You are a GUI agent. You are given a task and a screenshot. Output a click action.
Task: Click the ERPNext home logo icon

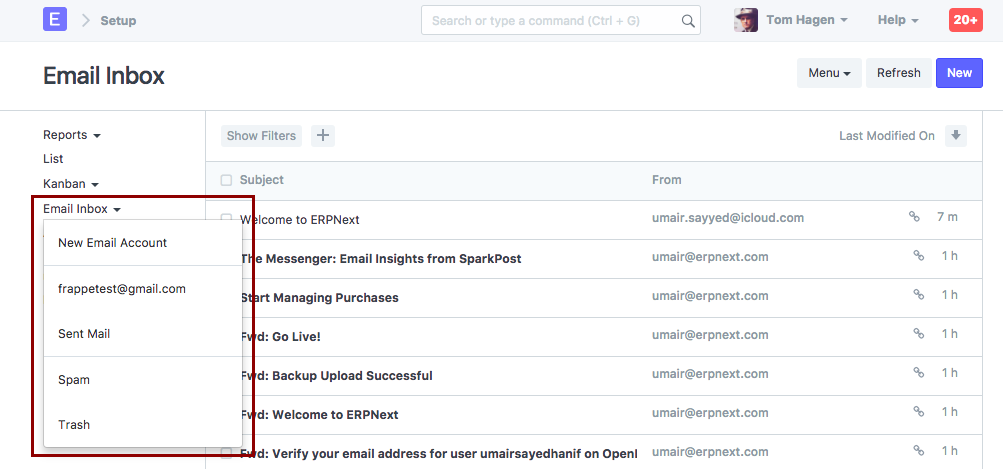[x=55, y=20]
